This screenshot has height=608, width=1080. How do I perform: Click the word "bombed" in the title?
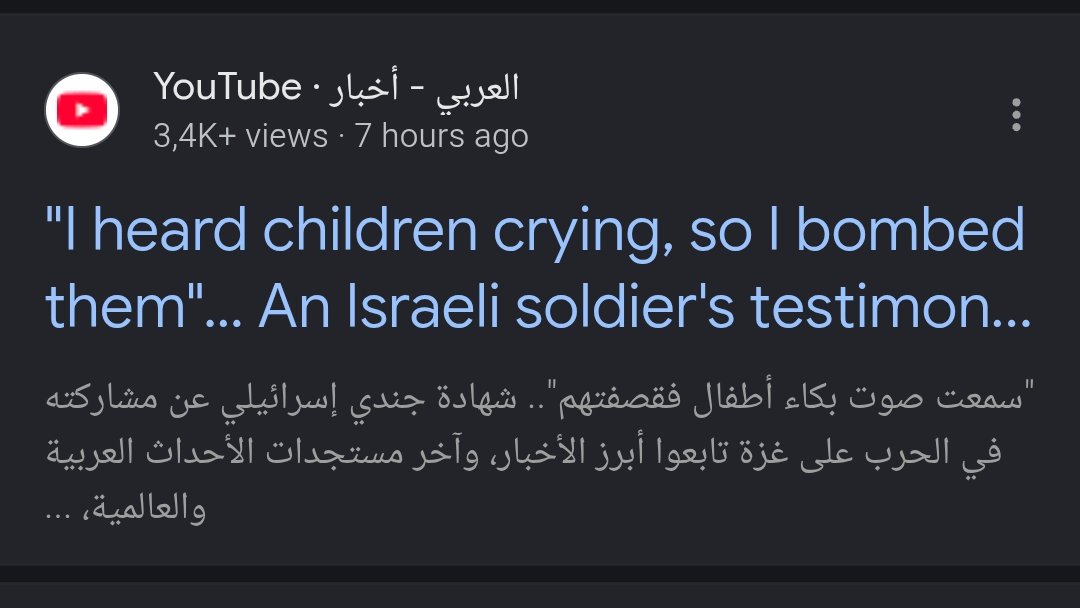910,230
